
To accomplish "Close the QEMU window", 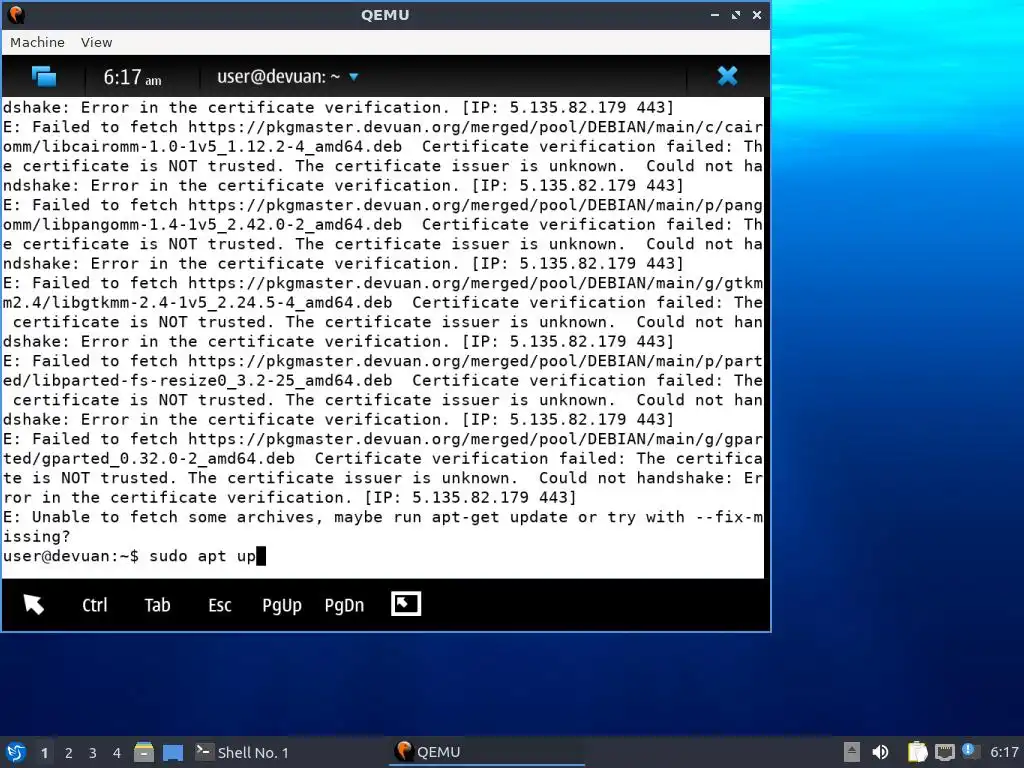I will point(757,14).
